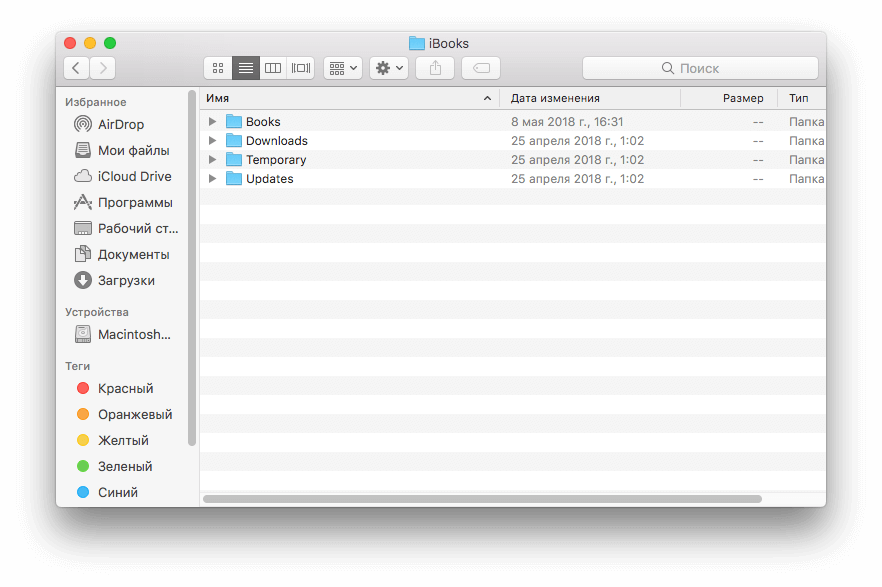Switch to icon view
Viewport: 882px width, 587px height.
218,68
